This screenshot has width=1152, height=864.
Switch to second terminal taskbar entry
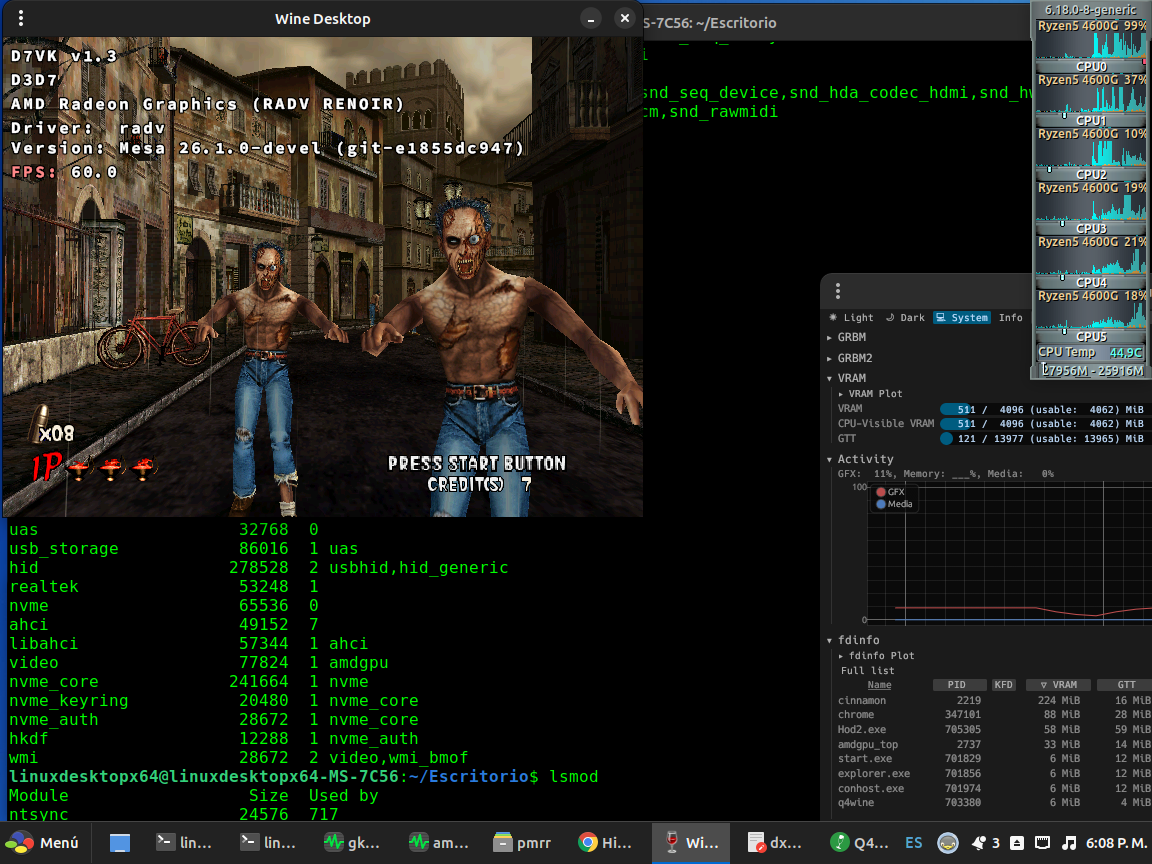(x=267, y=843)
